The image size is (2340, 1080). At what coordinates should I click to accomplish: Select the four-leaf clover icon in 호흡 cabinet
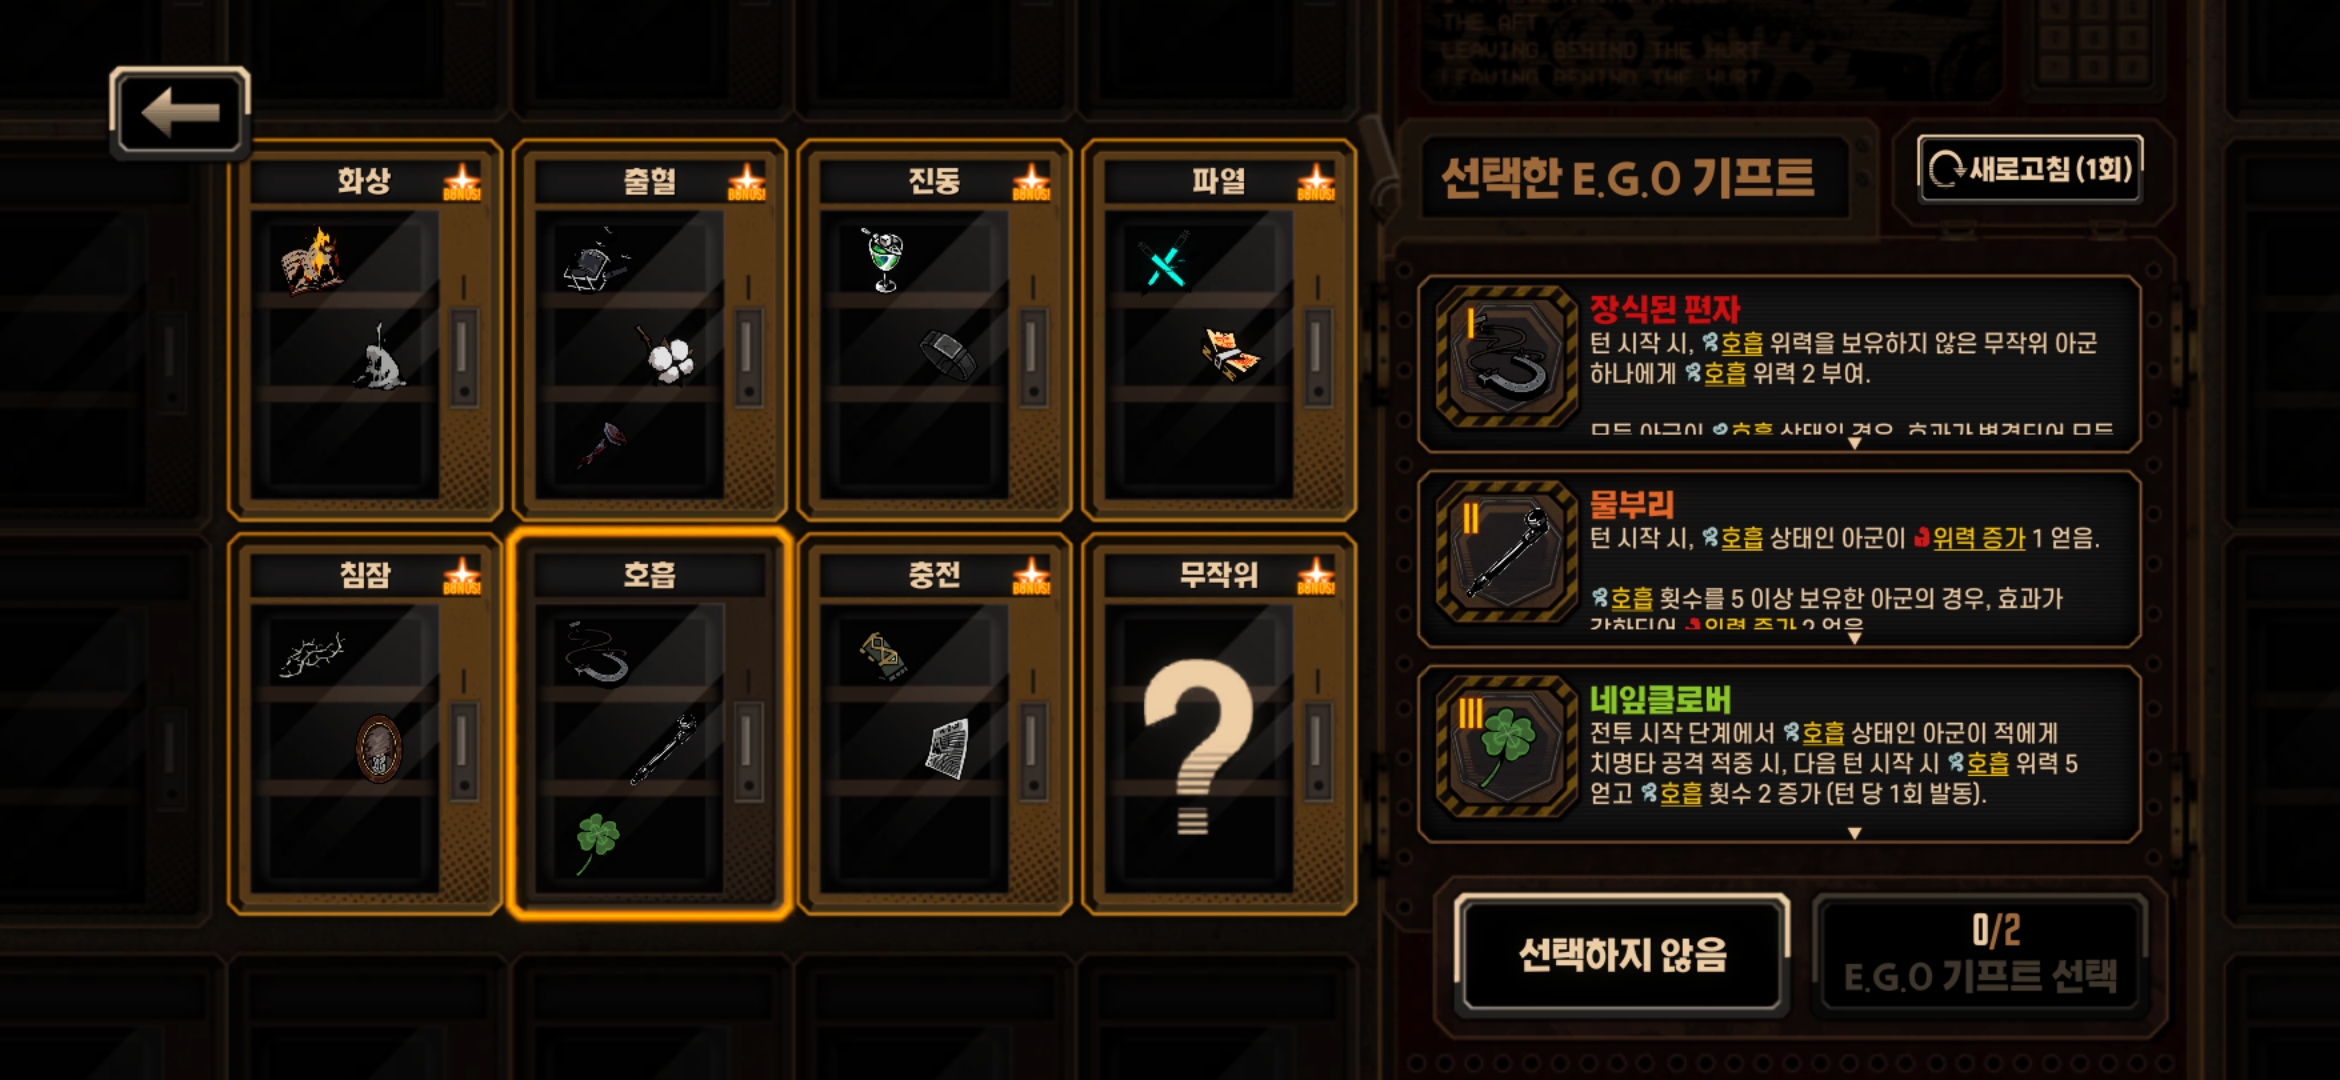597,843
